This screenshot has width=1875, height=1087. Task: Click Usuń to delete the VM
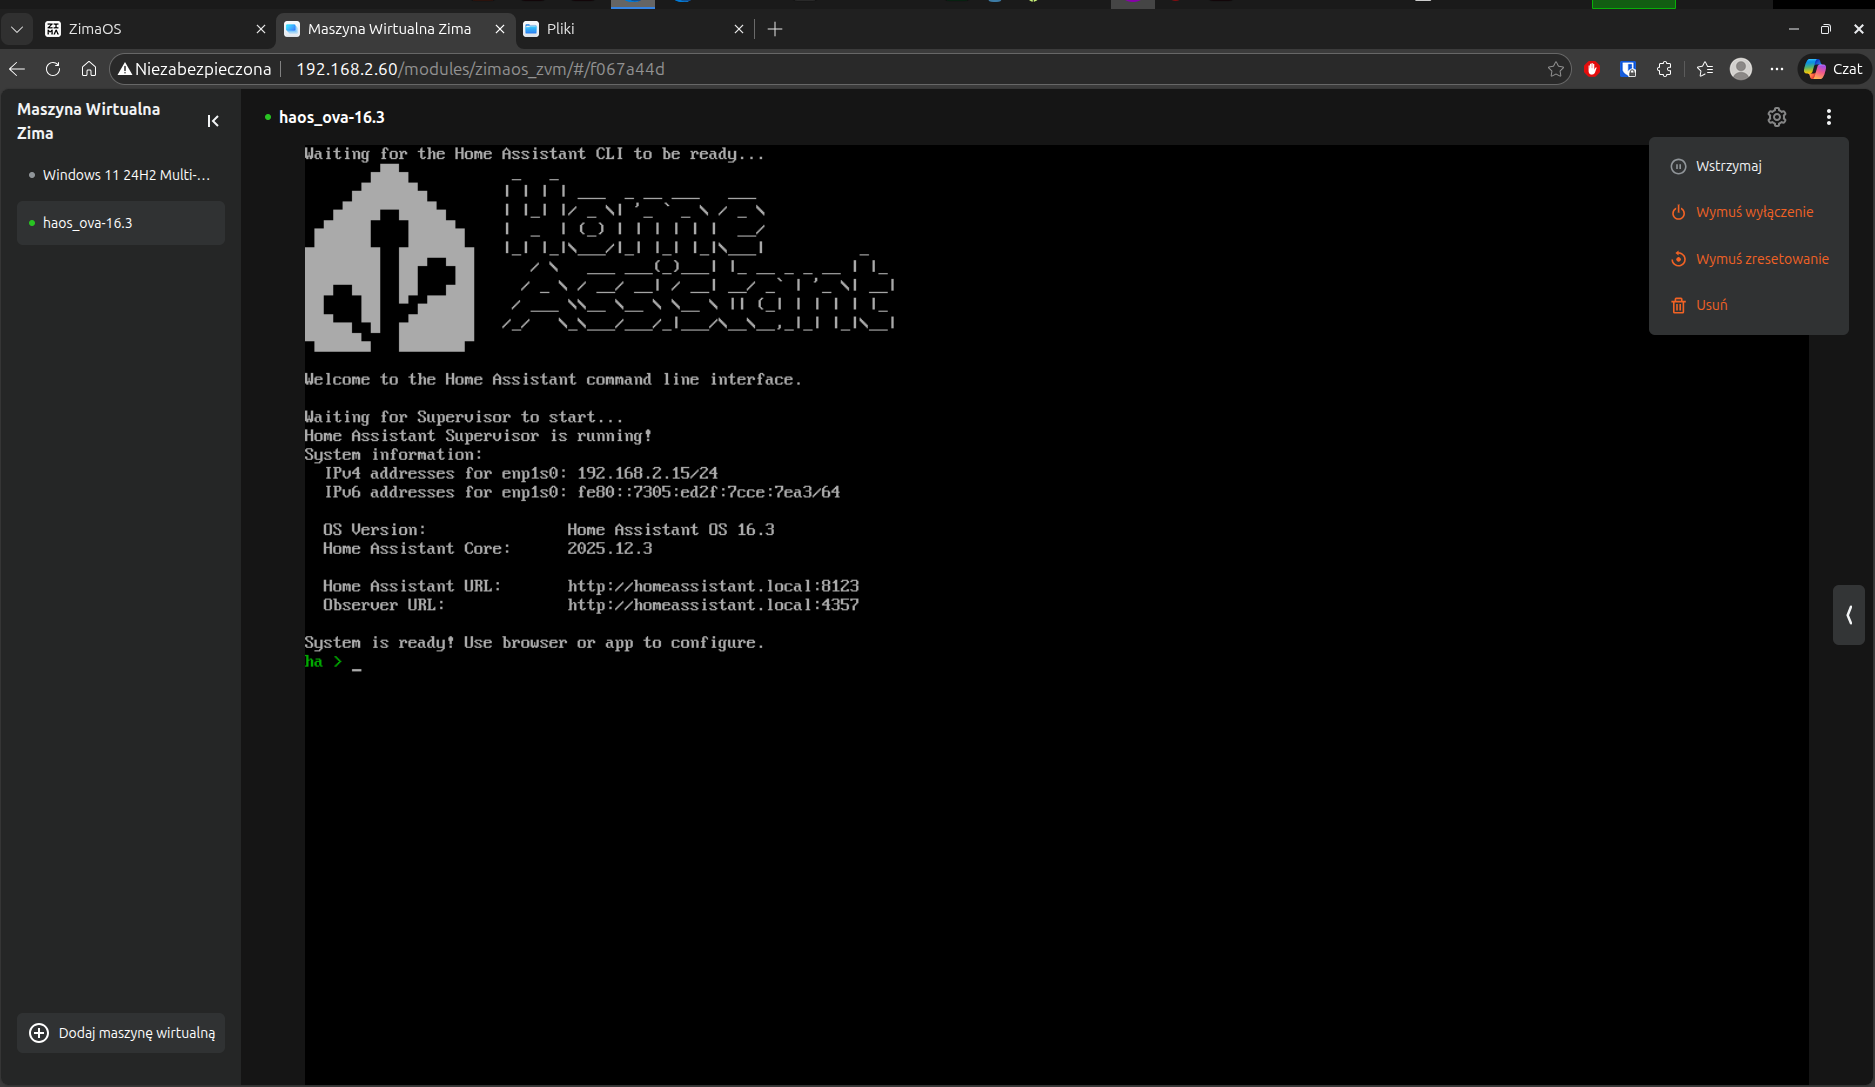coord(1711,305)
